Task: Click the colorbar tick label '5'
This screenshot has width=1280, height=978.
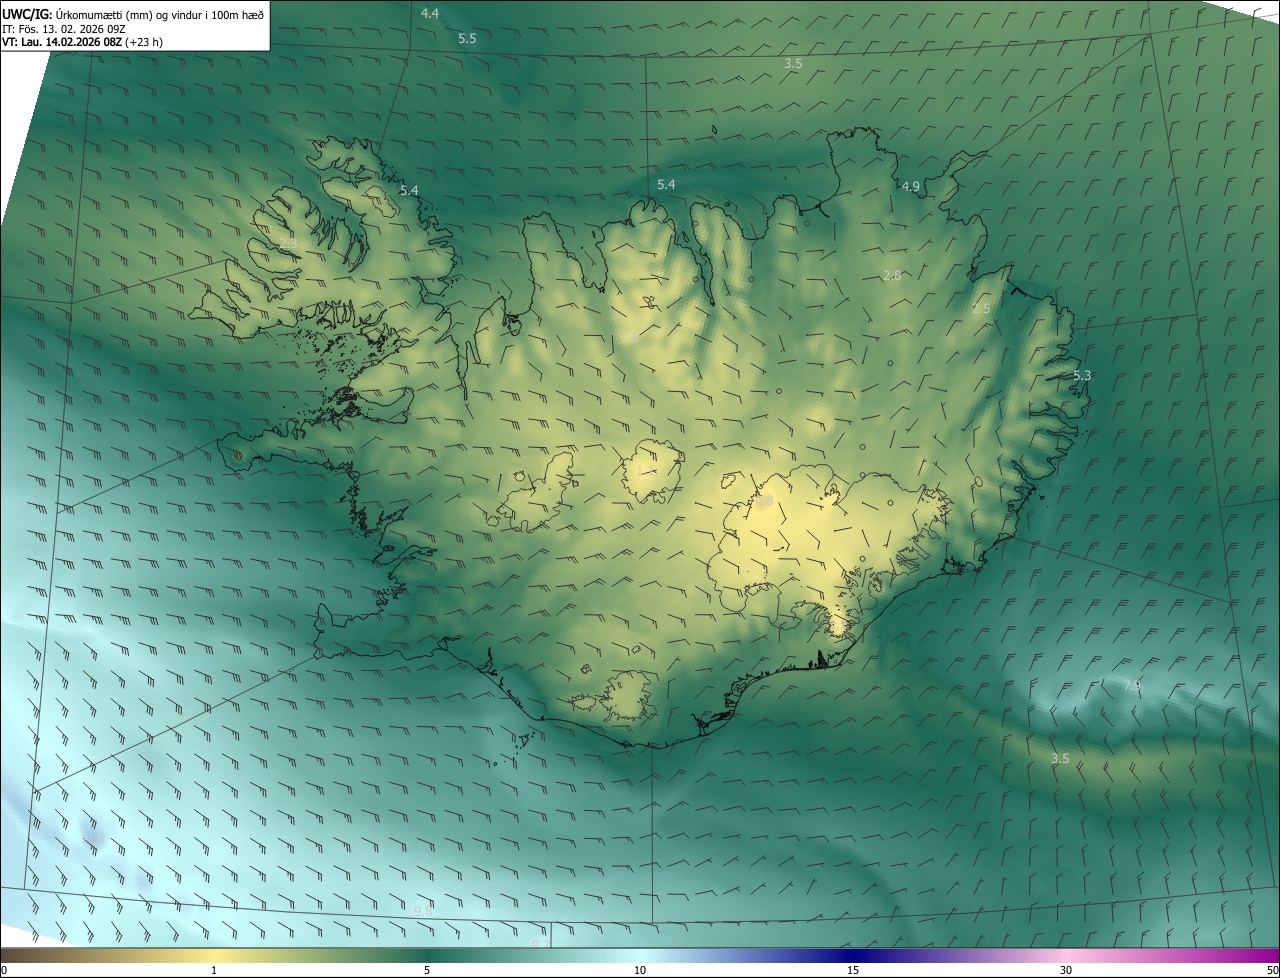Action: point(427,970)
